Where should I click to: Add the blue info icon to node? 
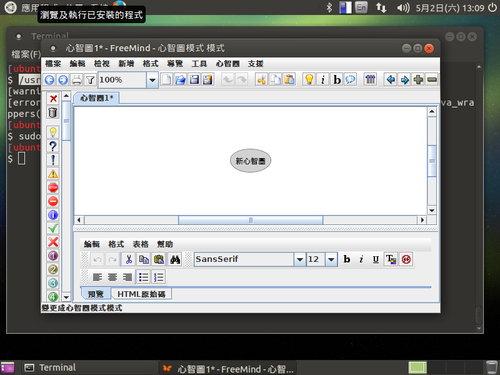tap(53, 215)
